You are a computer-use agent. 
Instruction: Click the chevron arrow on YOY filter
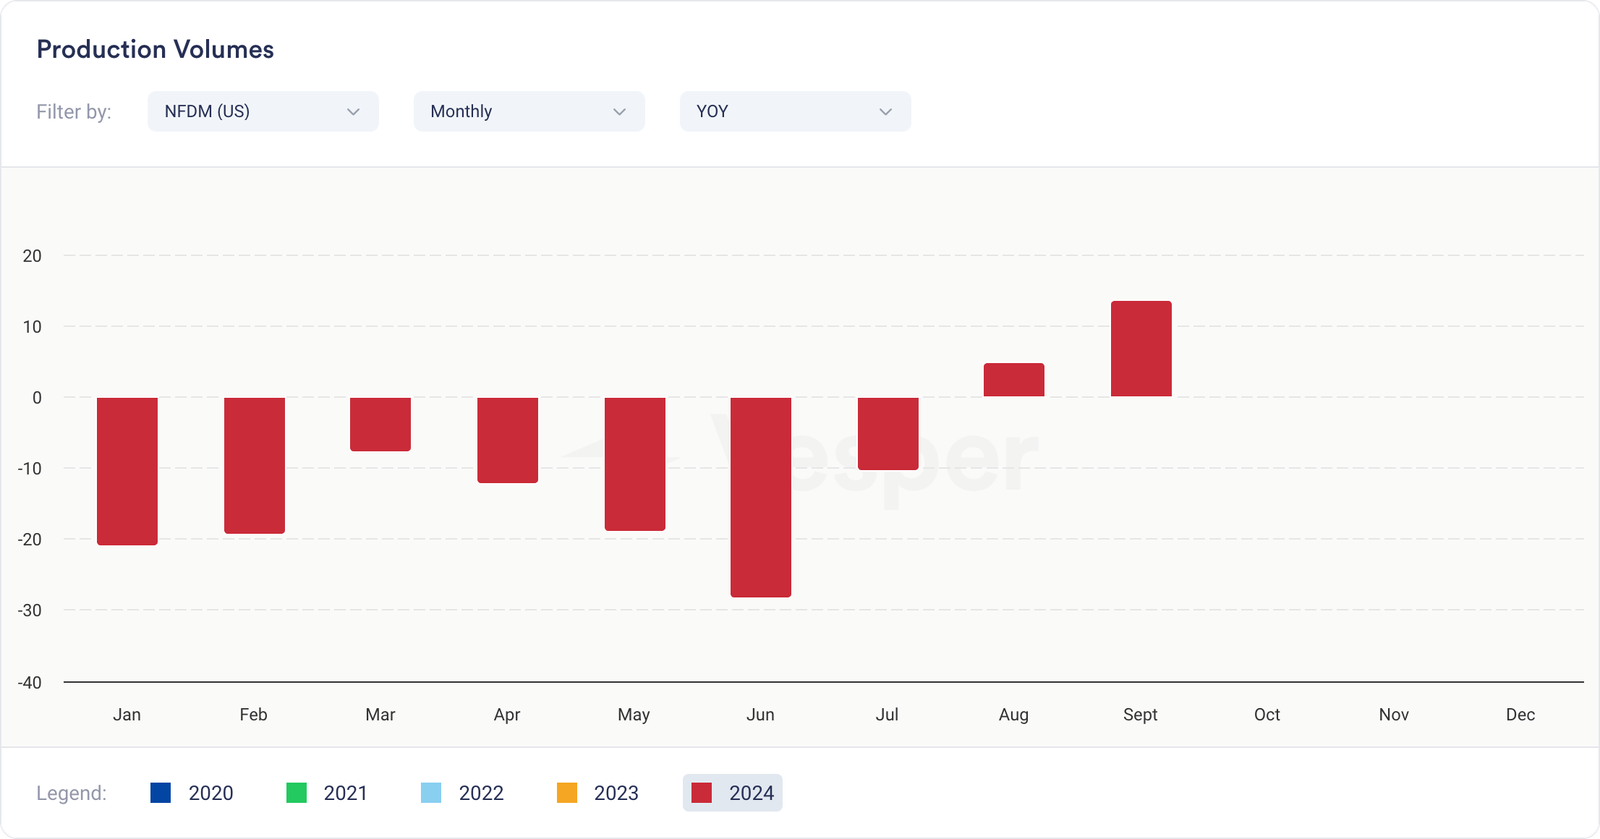885,111
